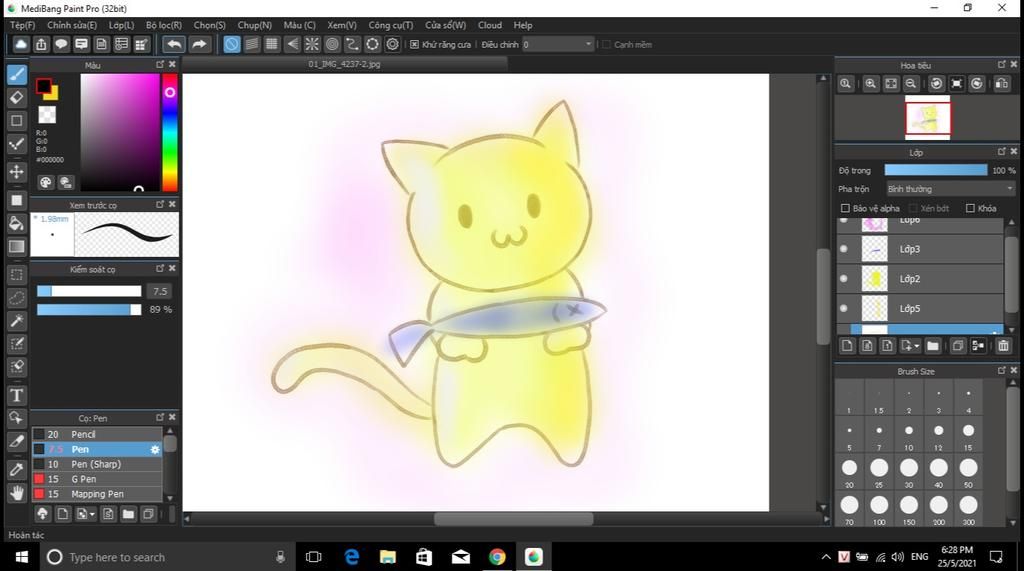Click the navigator thumbnail preview

point(928,118)
